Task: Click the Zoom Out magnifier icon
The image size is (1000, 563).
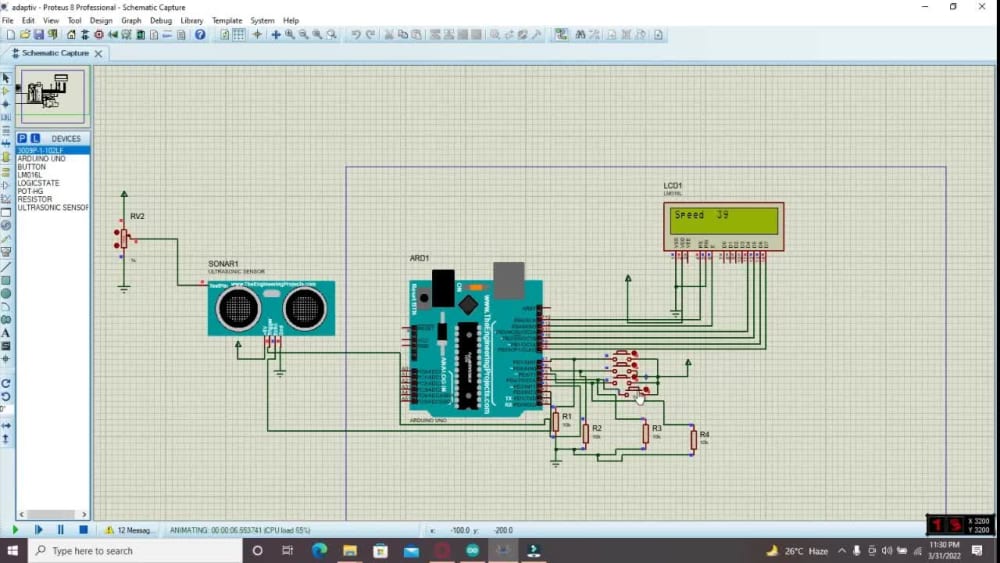Action: (304, 34)
